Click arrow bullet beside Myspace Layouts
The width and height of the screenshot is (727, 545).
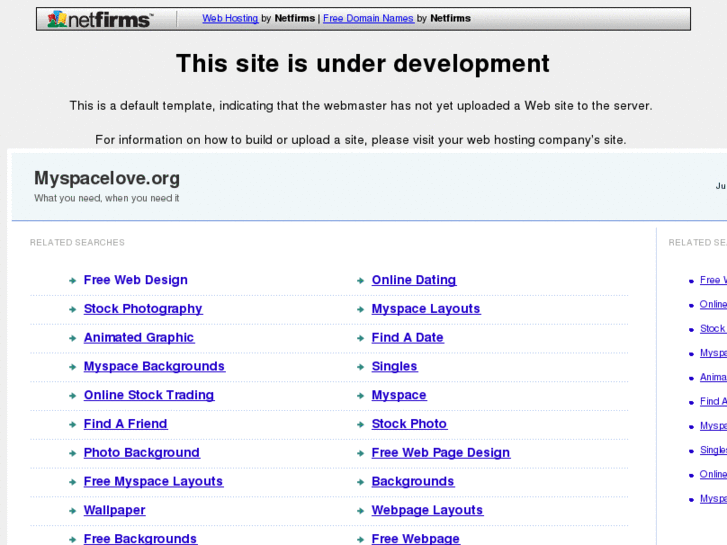[360, 309]
